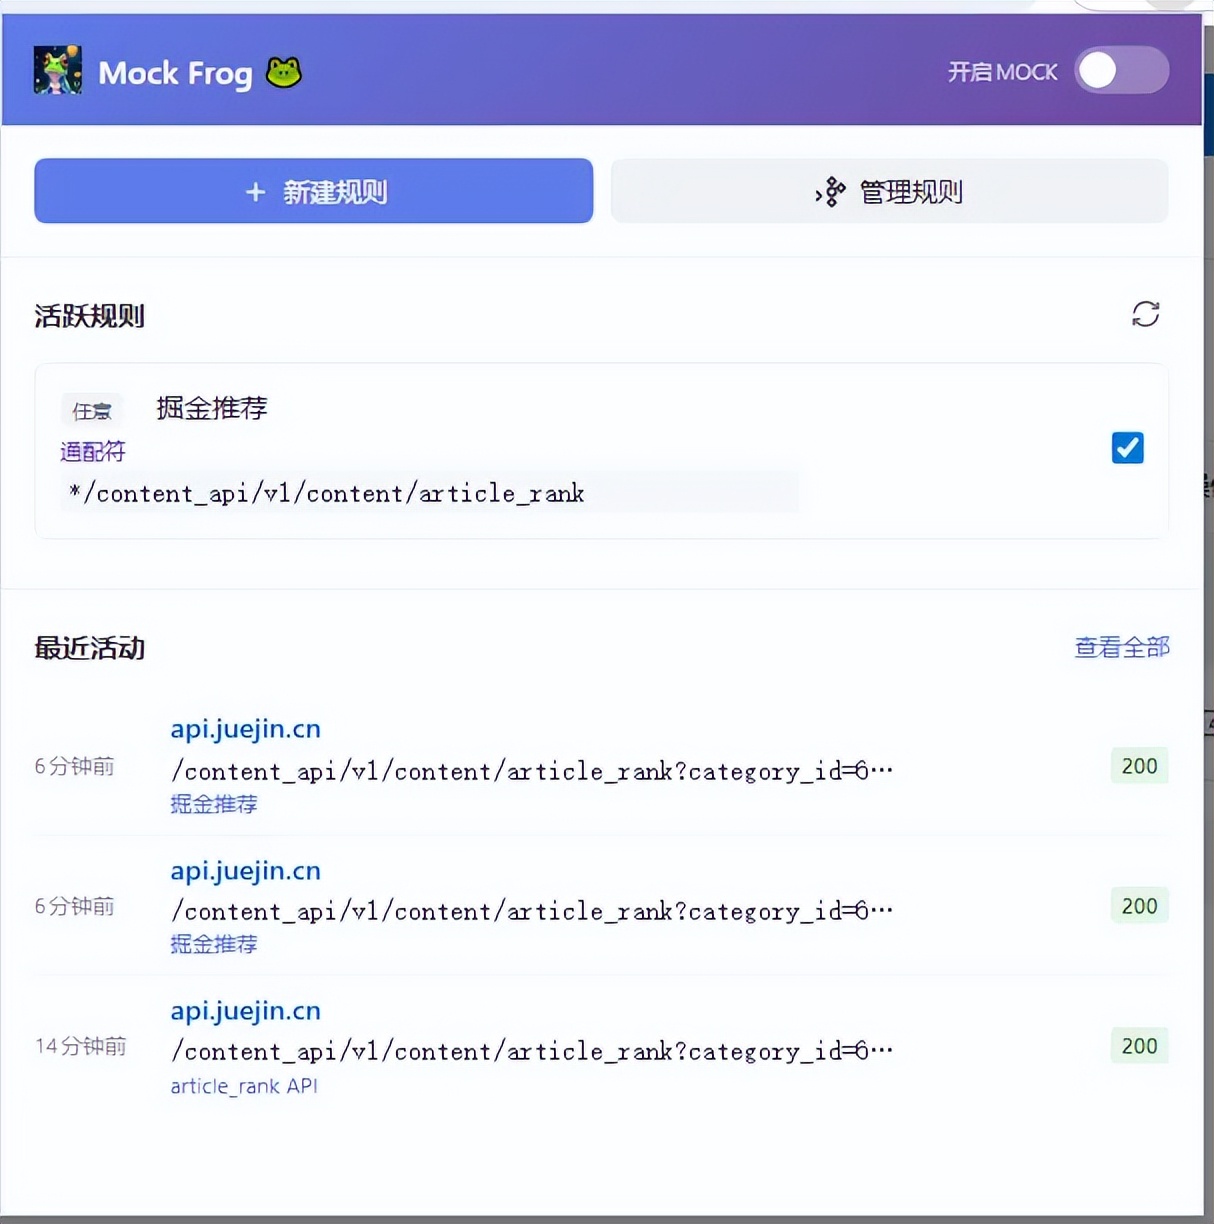Click the 掘金推荐 rule title

point(212,408)
